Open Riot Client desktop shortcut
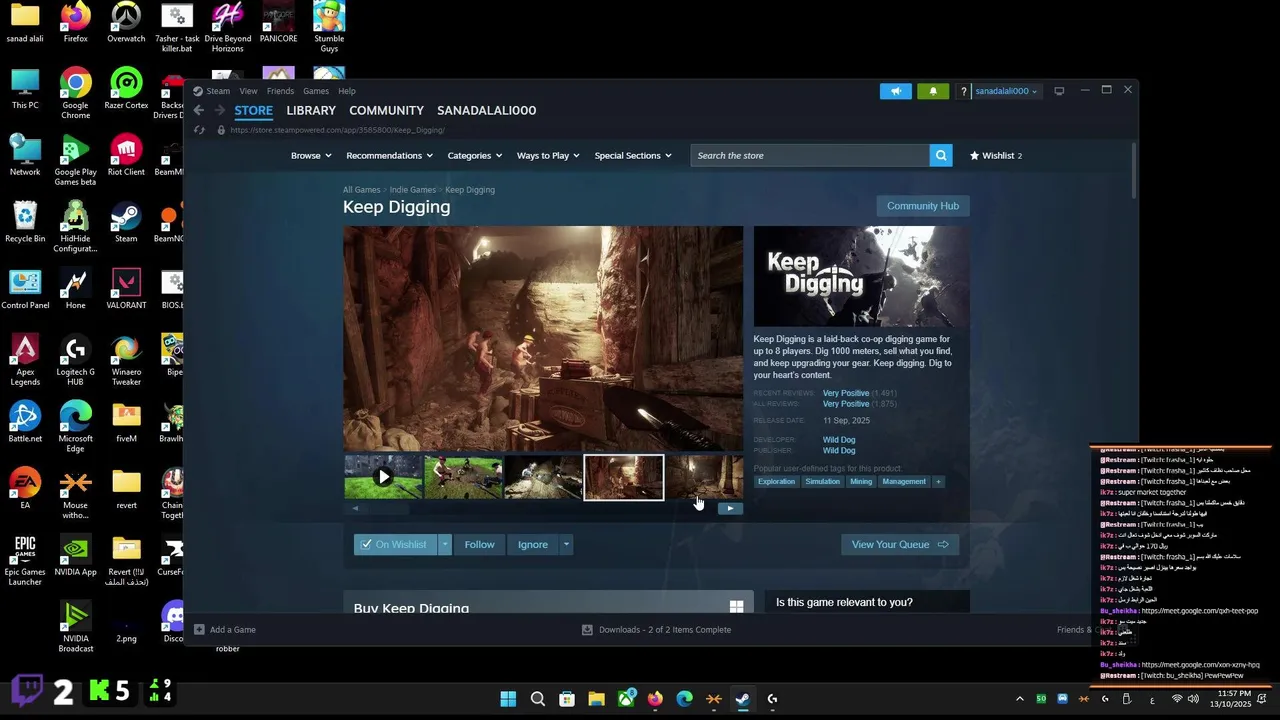This screenshot has height=720, width=1280. 126,157
